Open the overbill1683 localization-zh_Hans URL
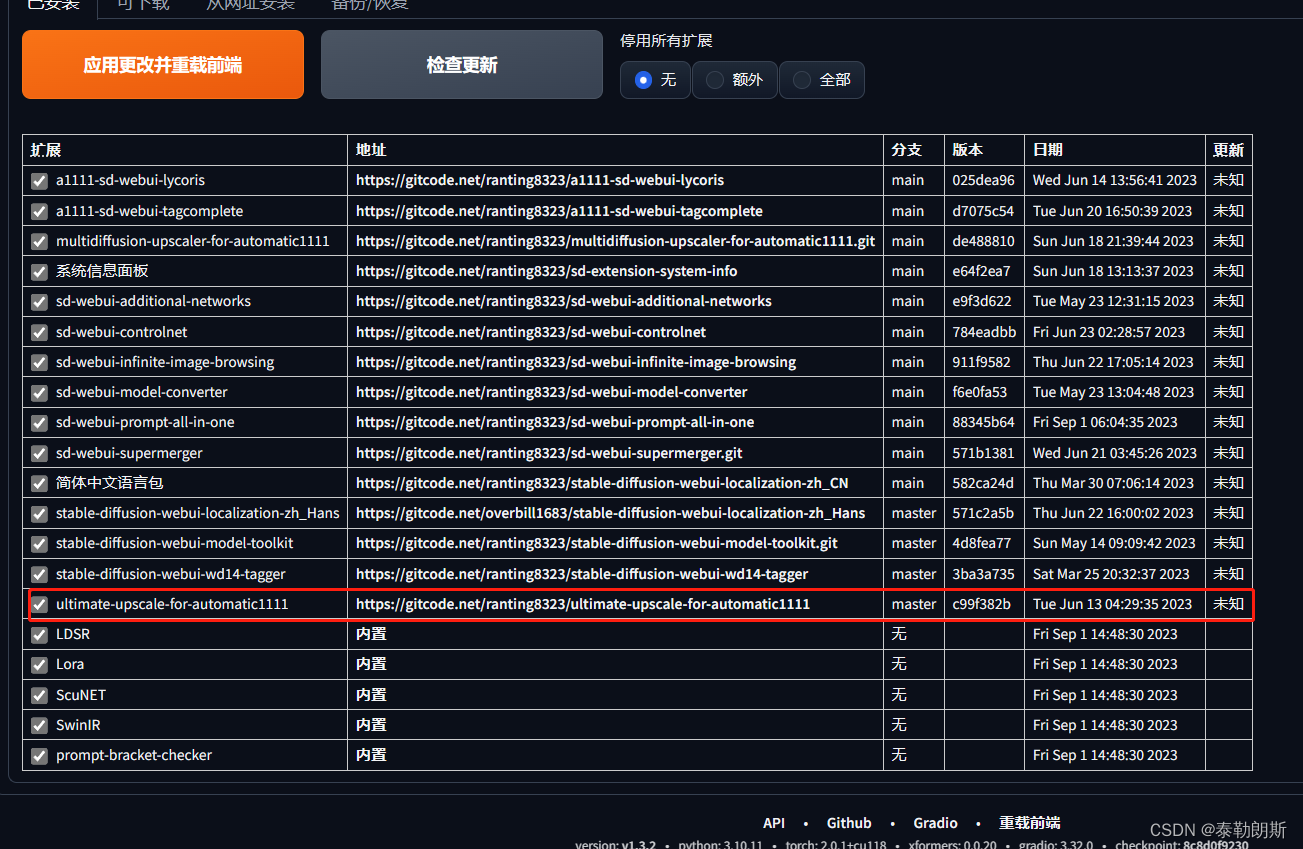 click(610, 513)
